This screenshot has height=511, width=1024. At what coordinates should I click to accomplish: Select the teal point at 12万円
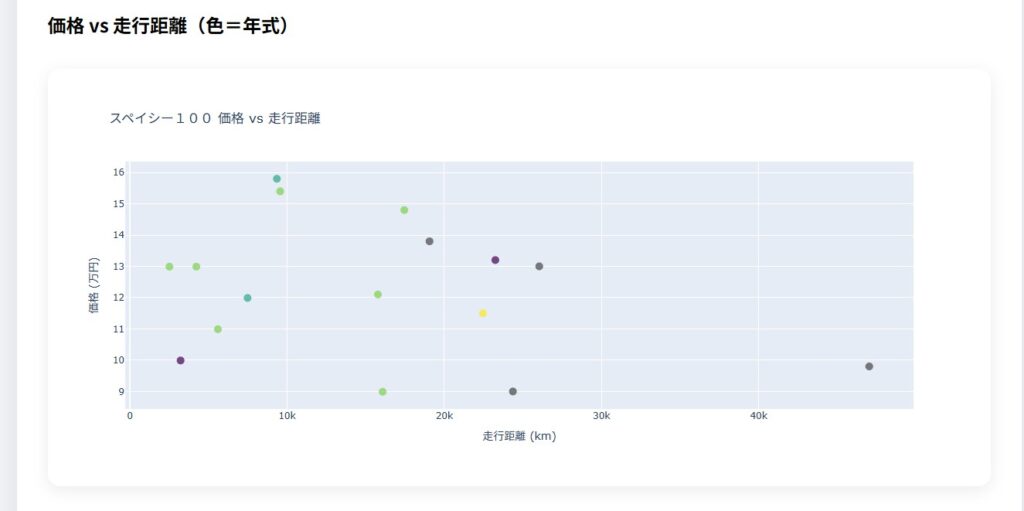247,298
